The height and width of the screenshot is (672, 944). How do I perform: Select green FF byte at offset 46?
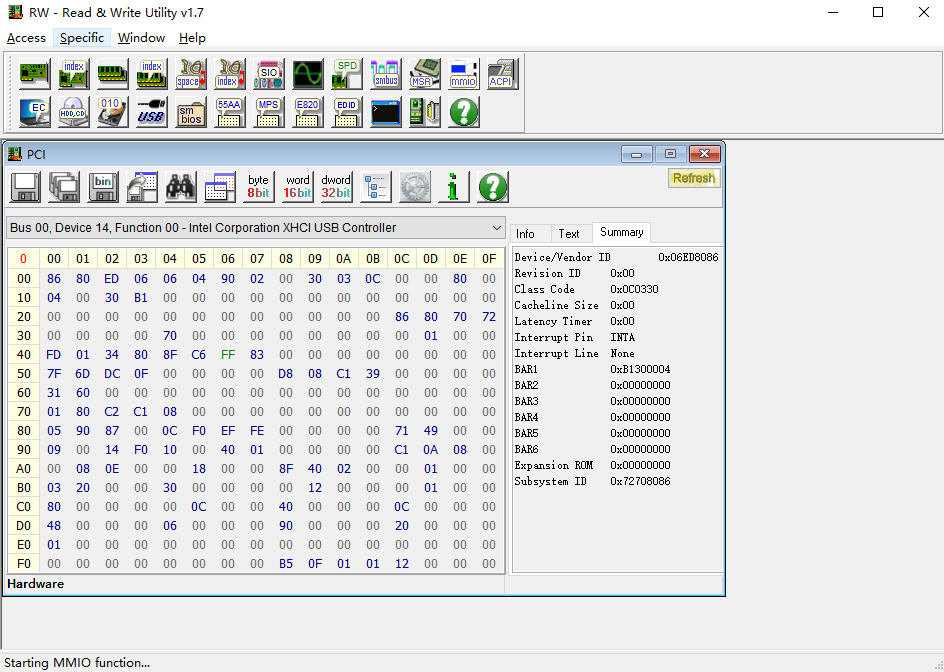coord(228,354)
